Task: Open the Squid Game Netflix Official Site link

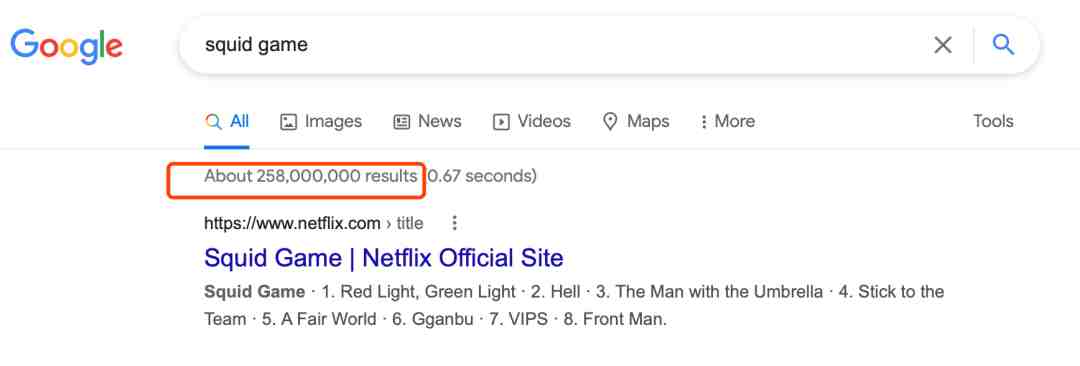Action: click(384, 258)
